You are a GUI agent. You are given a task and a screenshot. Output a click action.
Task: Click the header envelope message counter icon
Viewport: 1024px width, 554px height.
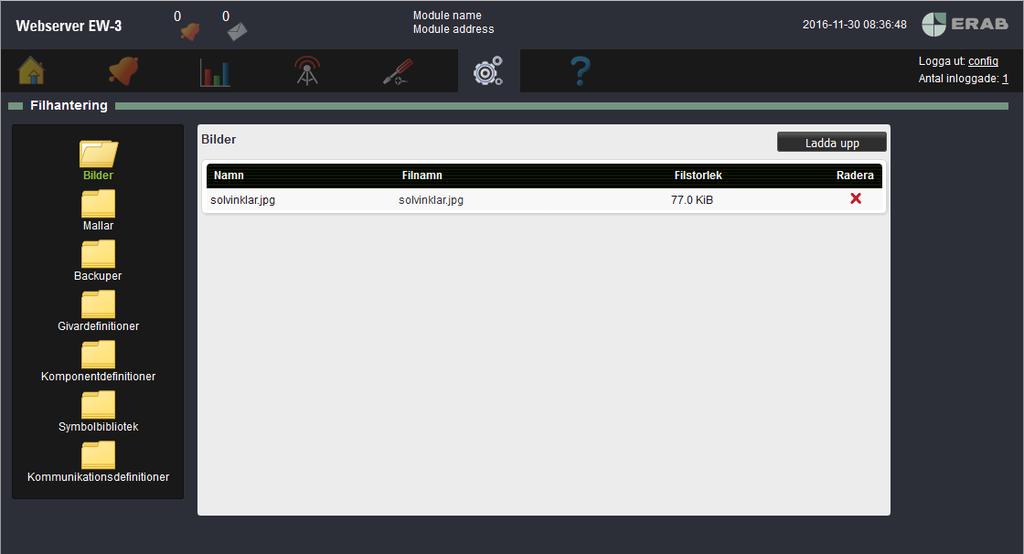(x=237, y=31)
